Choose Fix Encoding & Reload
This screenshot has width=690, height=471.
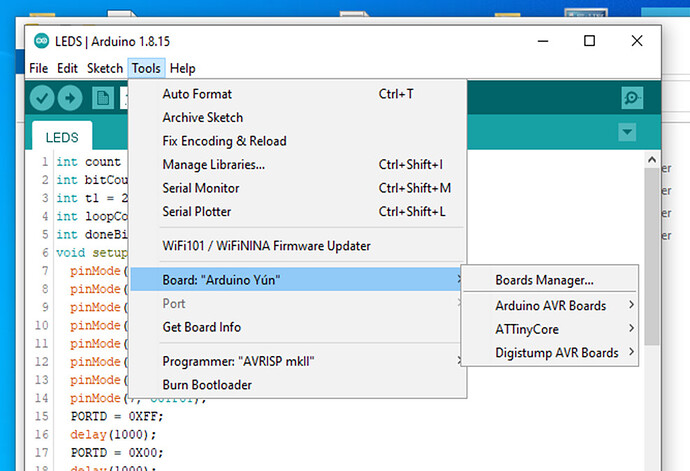point(297,141)
